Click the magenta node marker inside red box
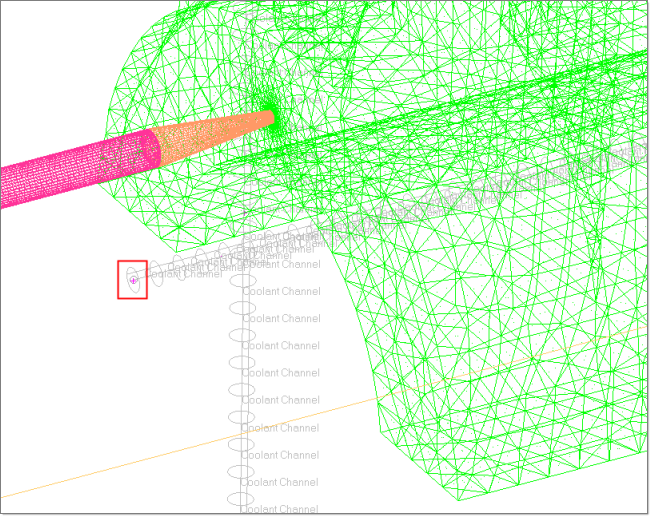The image size is (651, 517). tap(133, 281)
